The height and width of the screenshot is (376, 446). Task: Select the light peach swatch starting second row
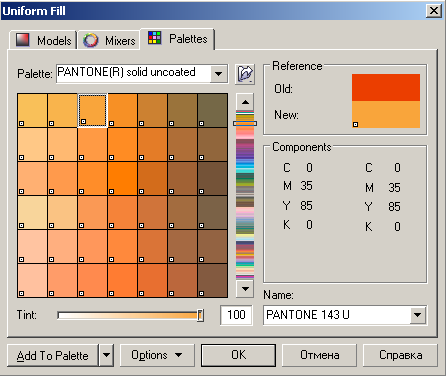tap(32, 144)
